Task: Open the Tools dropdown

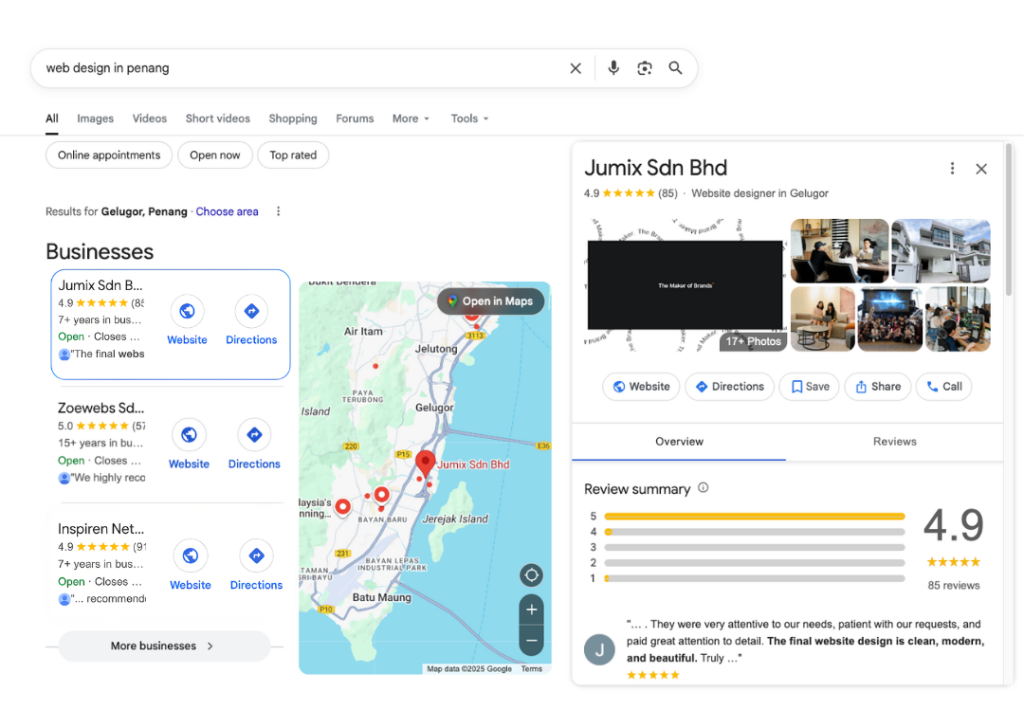Action: [x=469, y=118]
